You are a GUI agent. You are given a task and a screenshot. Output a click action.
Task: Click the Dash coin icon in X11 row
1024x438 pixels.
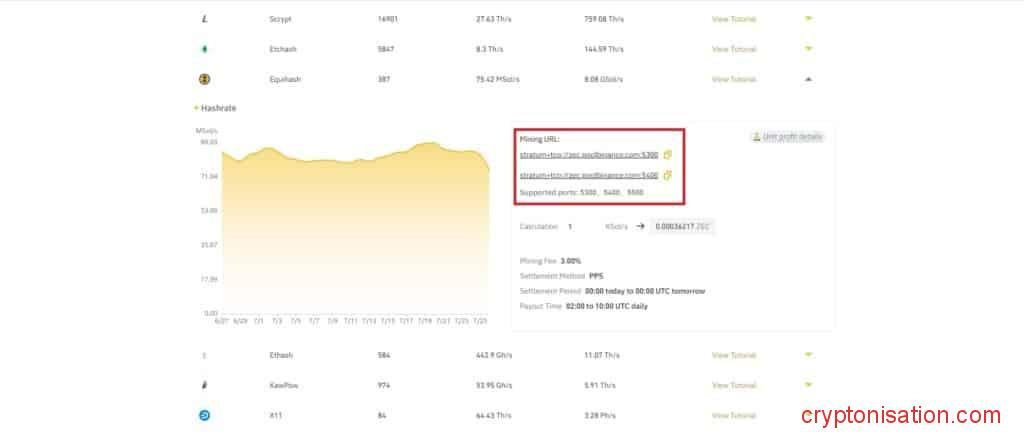[205, 415]
